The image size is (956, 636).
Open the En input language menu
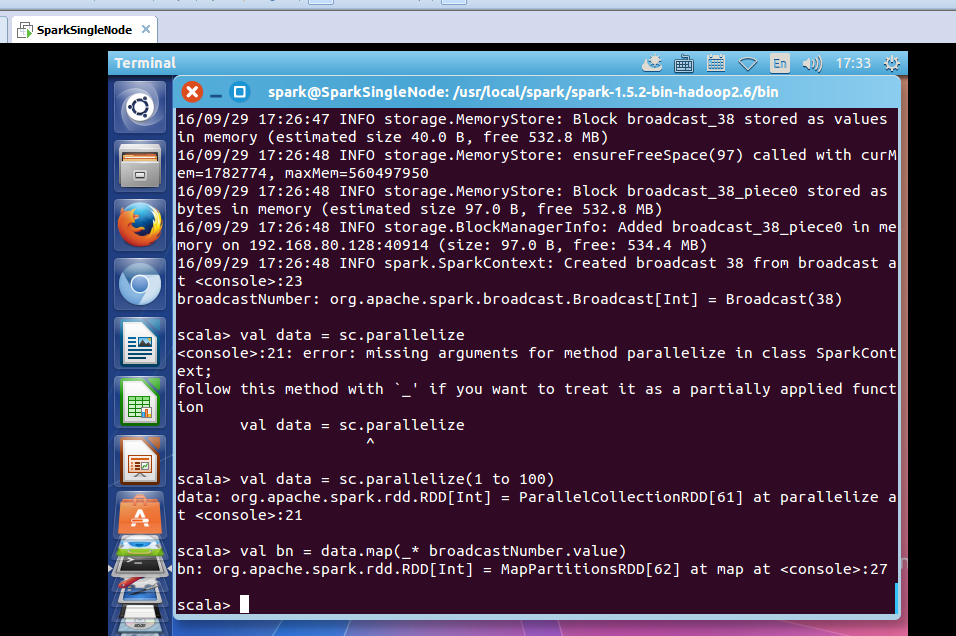(x=779, y=63)
